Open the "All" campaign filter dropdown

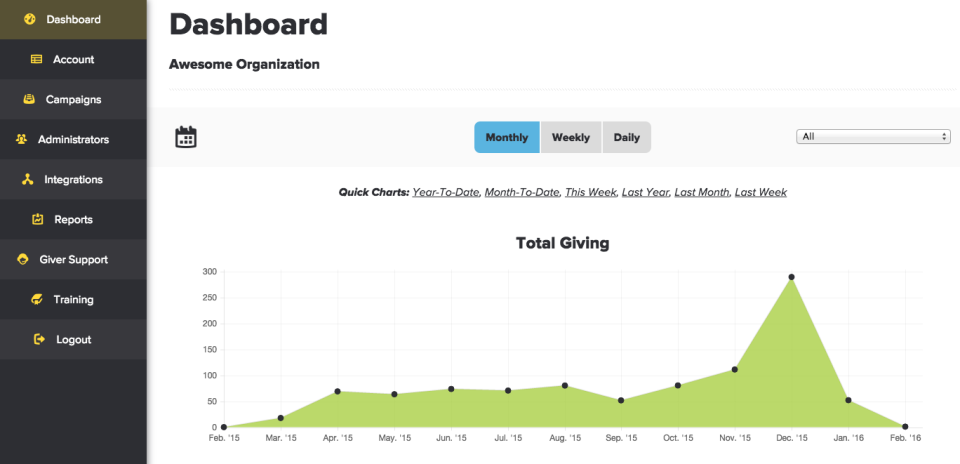pyautogui.click(x=873, y=137)
